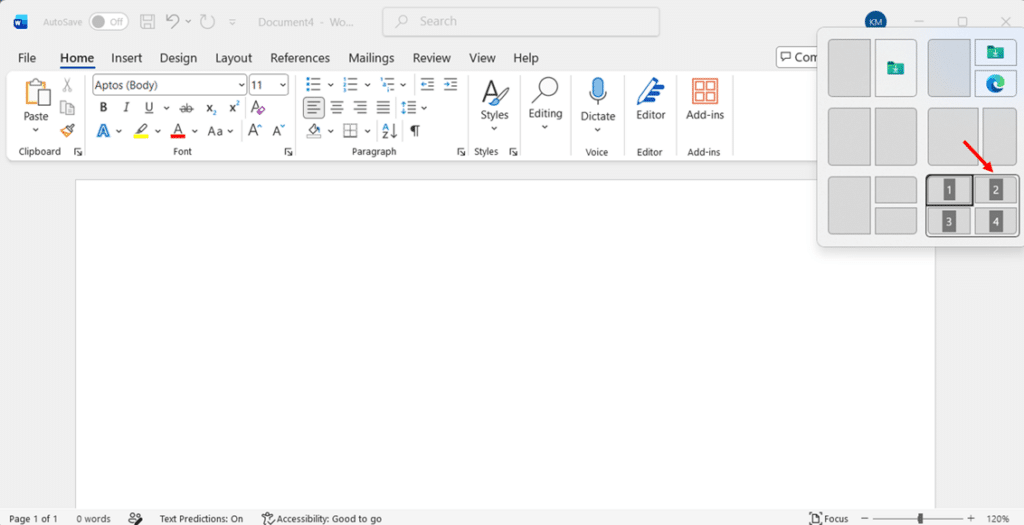
Task: Switch to the Design tab
Action: [178, 58]
